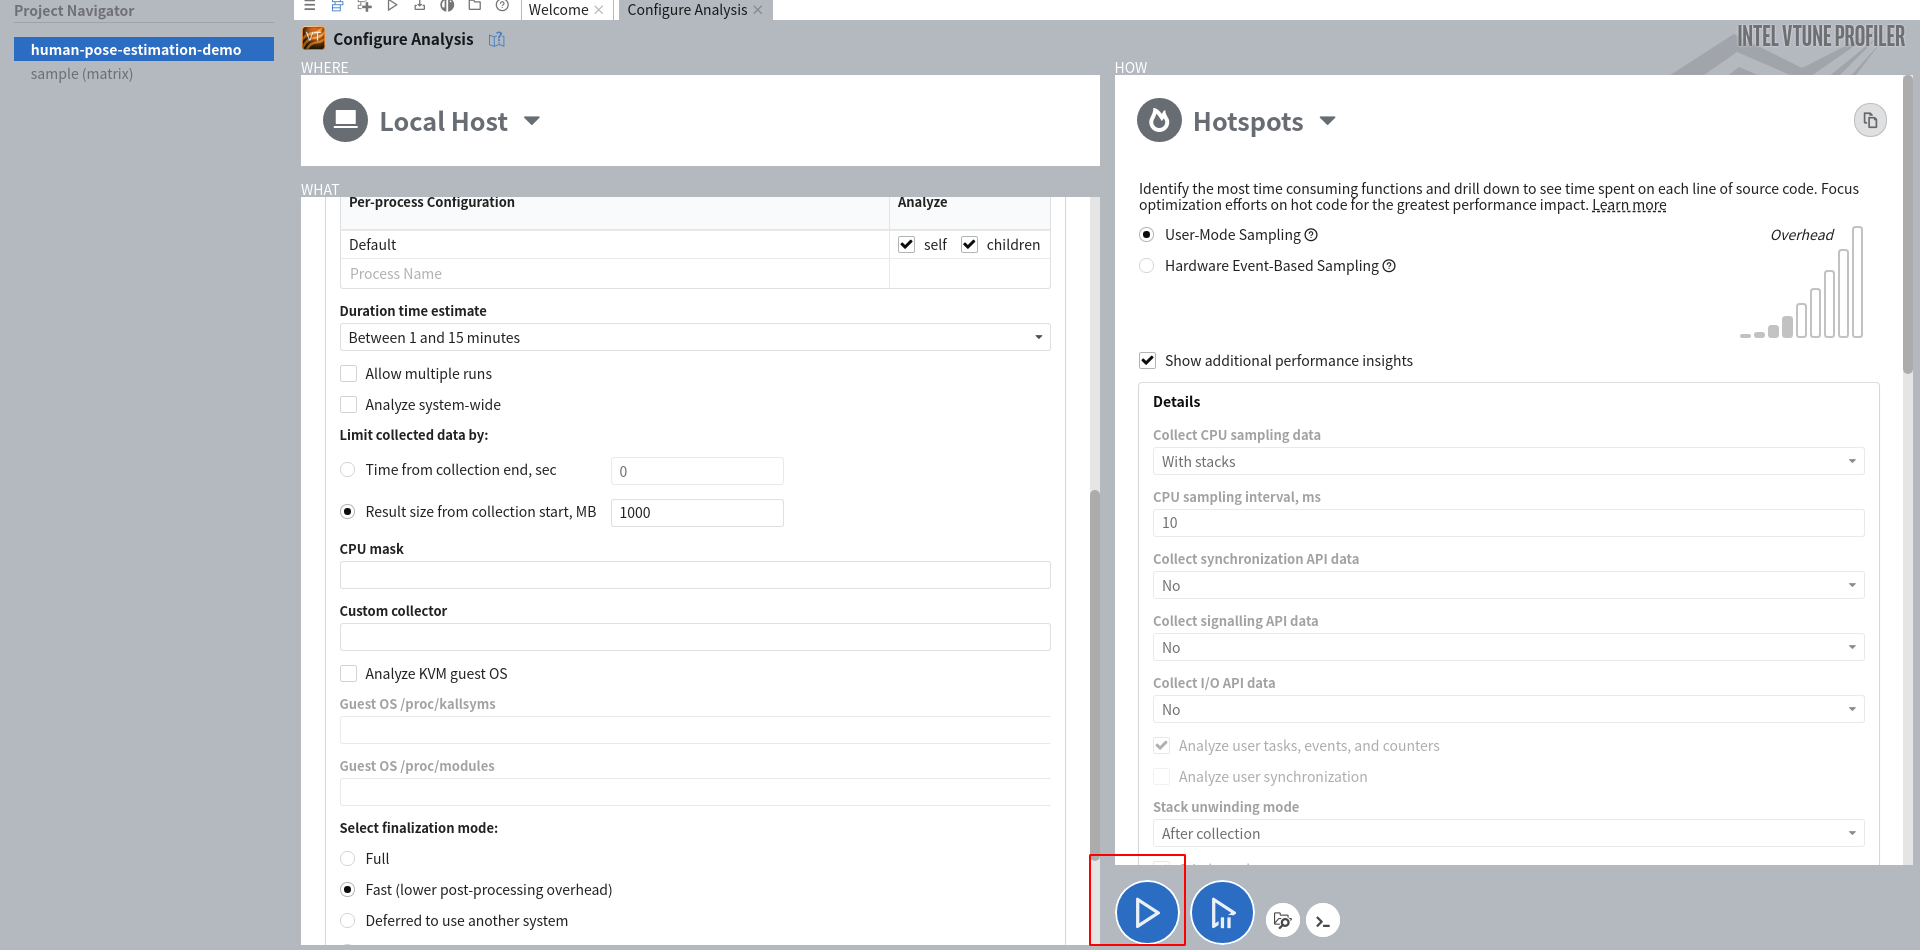Open the help tour icon beside Configure Analysis
The height and width of the screenshot is (950, 1920).
[497, 39]
